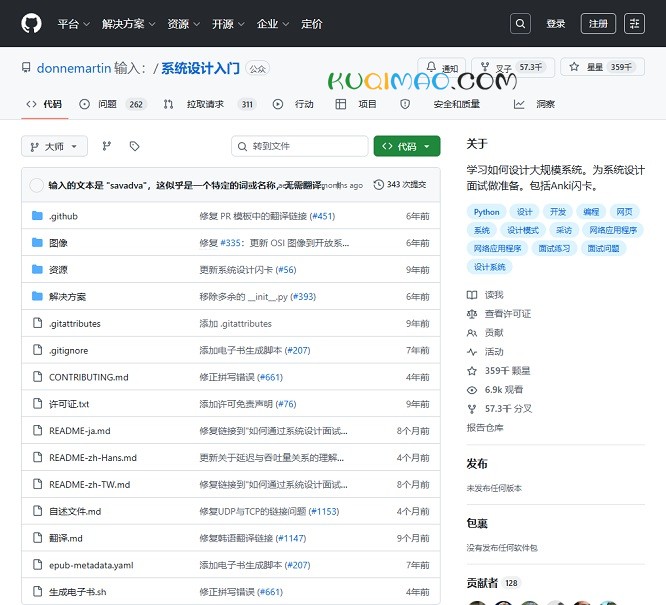Expand the 企业 header menu
Viewport: 666px width, 605px height.
273,24
